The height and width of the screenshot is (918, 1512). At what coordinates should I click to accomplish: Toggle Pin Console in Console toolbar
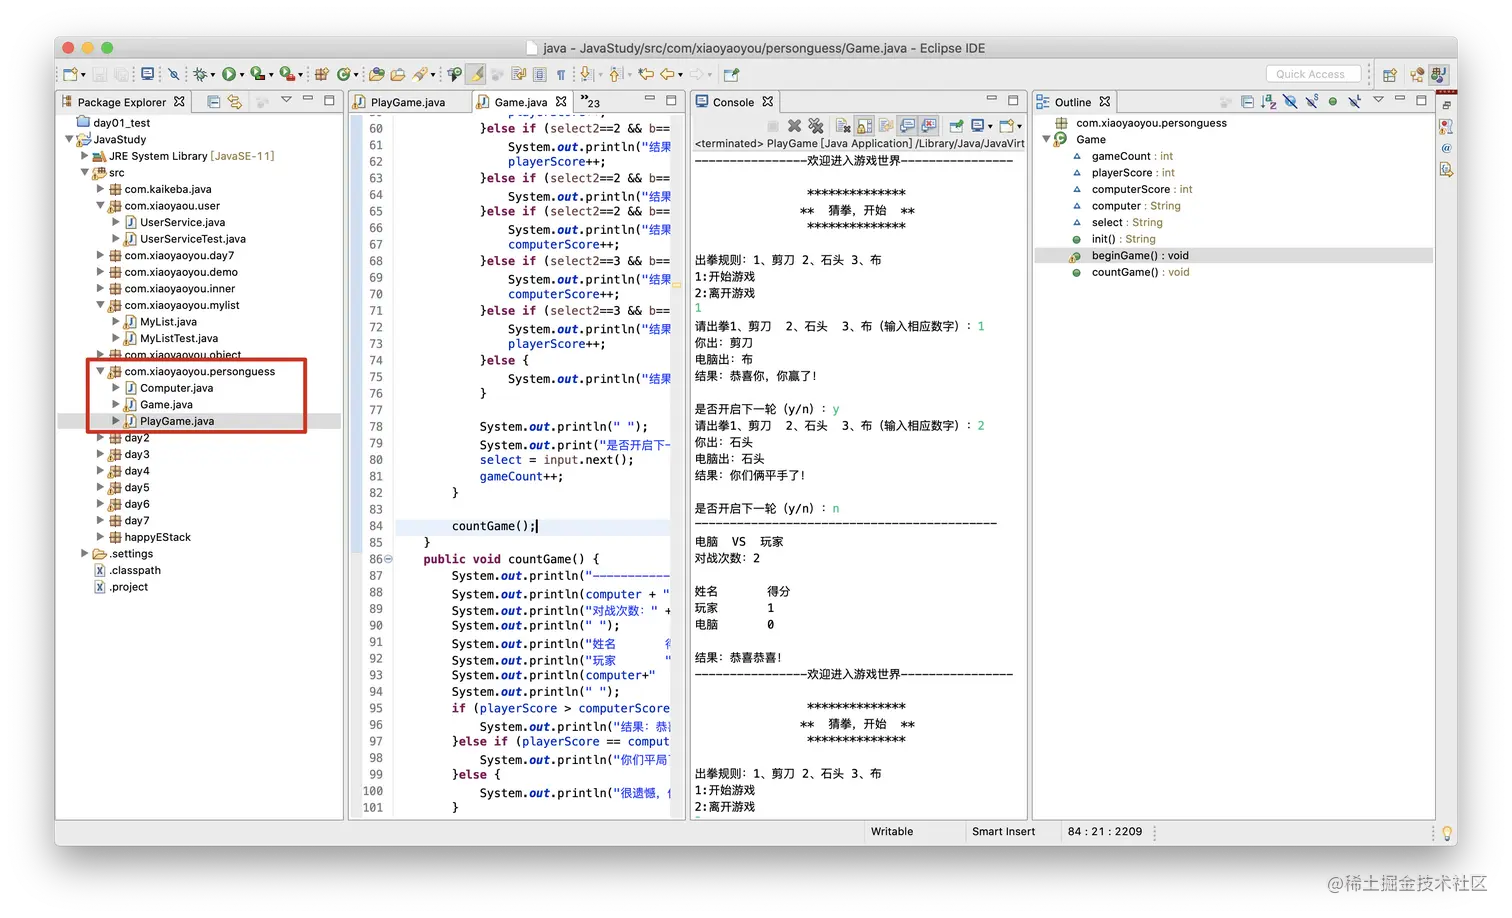(956, 125)
